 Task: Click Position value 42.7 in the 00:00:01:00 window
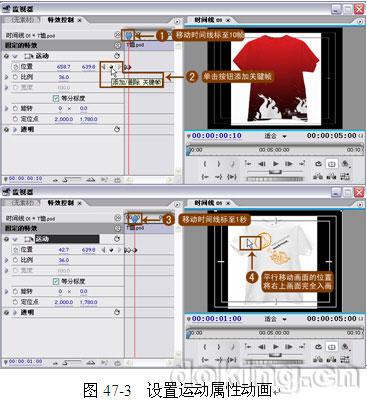(x=64, y=250)
